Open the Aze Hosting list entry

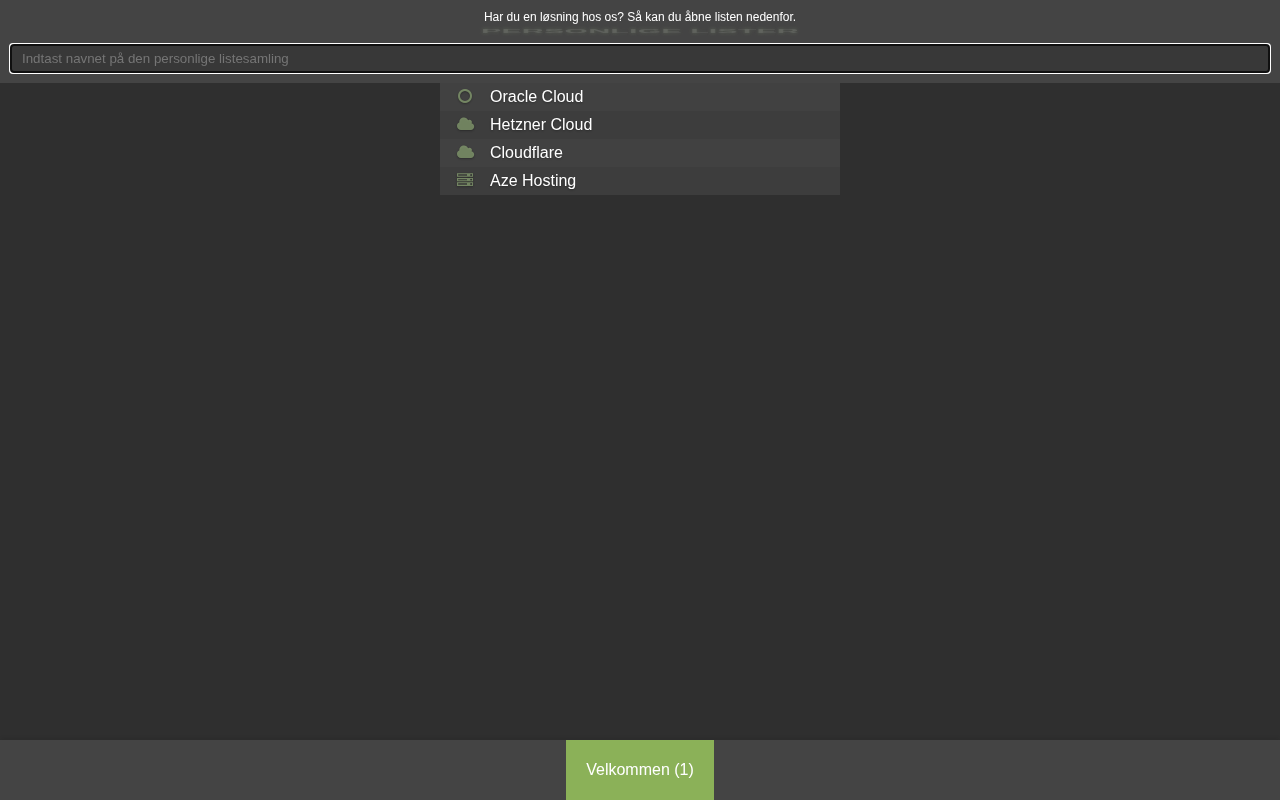pyautogui.click(x=640, y=180)
